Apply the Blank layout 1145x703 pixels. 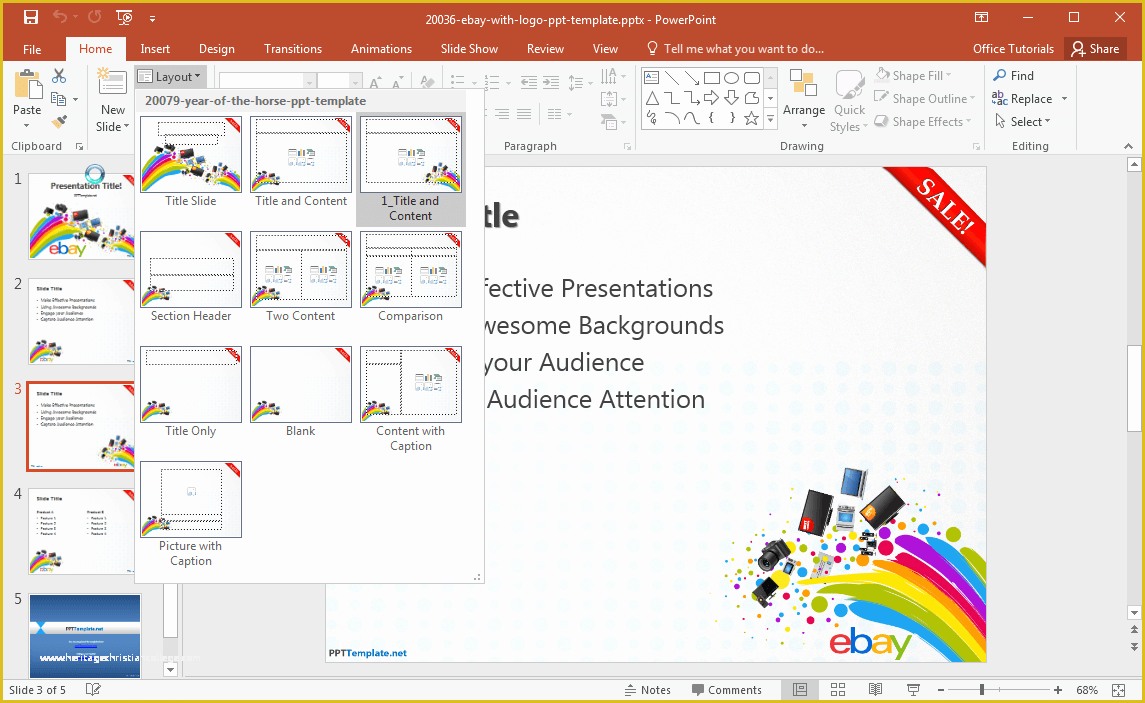pyautogui.click(x=301, y=392)
